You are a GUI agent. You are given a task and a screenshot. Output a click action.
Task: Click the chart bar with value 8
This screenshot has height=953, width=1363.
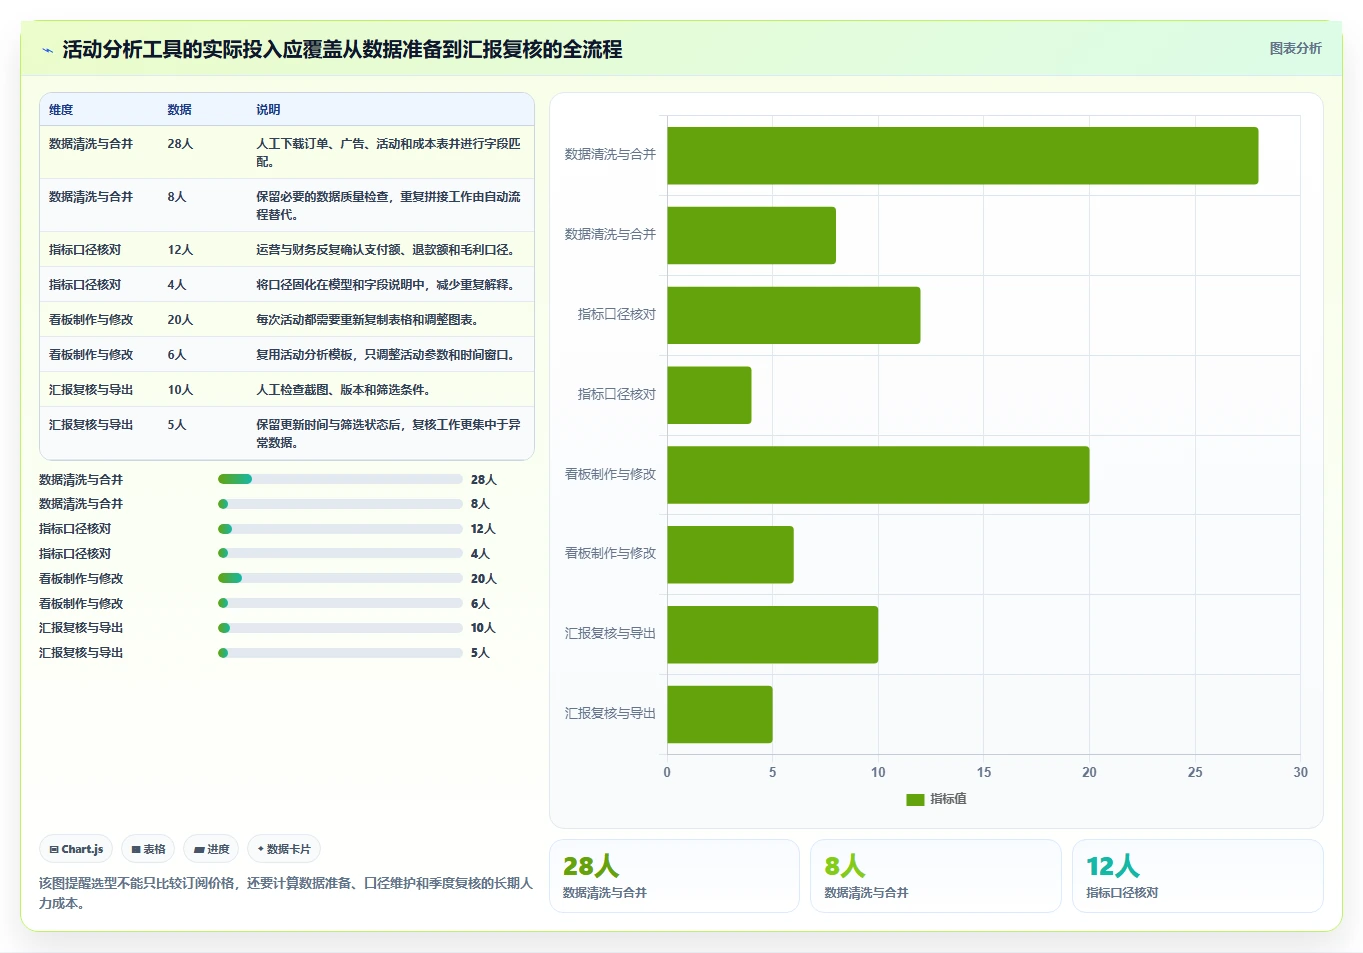tap(752, 235)
